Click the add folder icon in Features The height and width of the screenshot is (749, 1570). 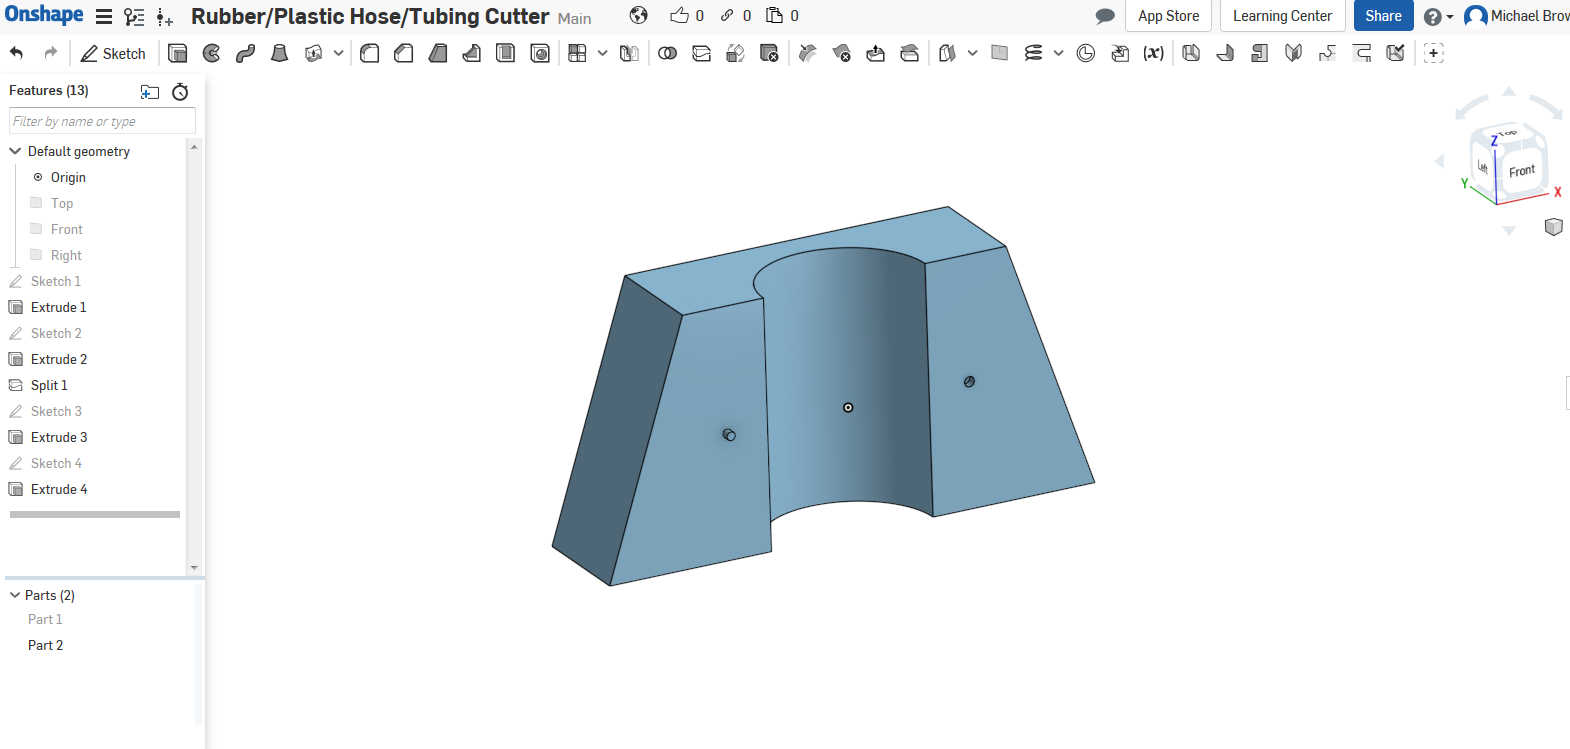pyautogui.click(x=150, y=92)
